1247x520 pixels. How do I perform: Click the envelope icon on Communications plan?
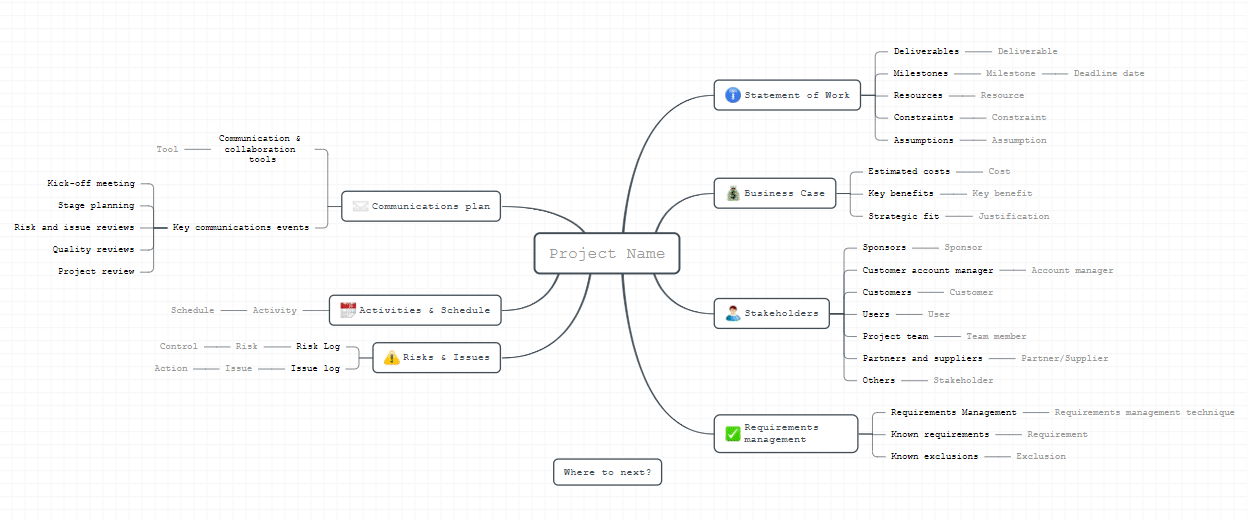360,206
